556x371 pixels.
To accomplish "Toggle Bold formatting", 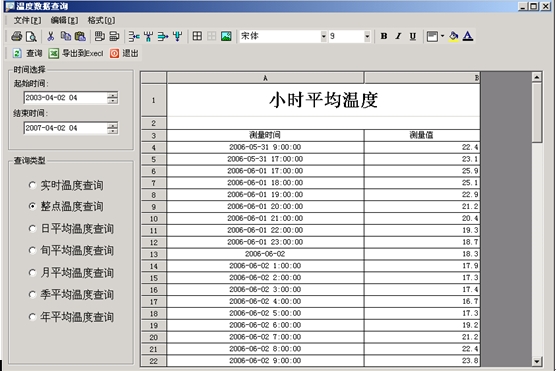I will point(384,36).
